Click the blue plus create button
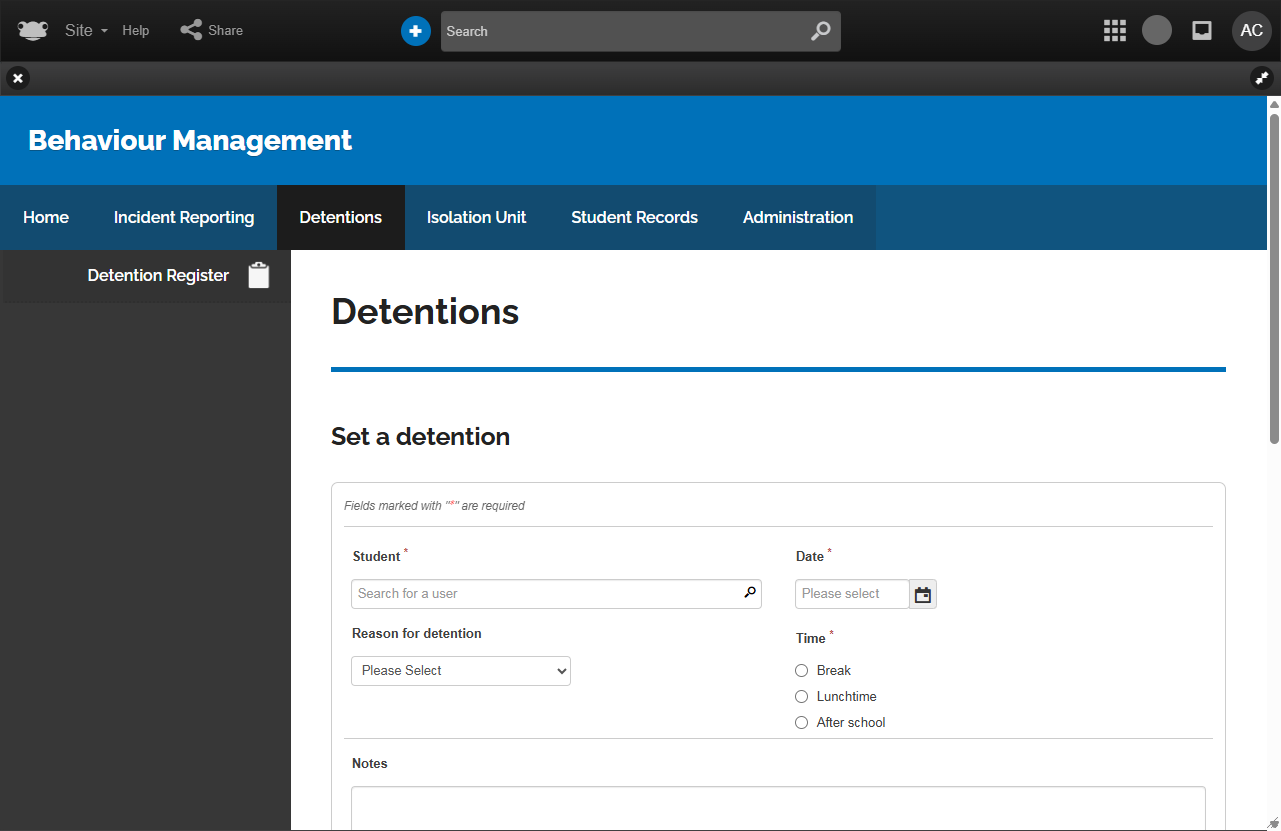 (x=416, y=31)
